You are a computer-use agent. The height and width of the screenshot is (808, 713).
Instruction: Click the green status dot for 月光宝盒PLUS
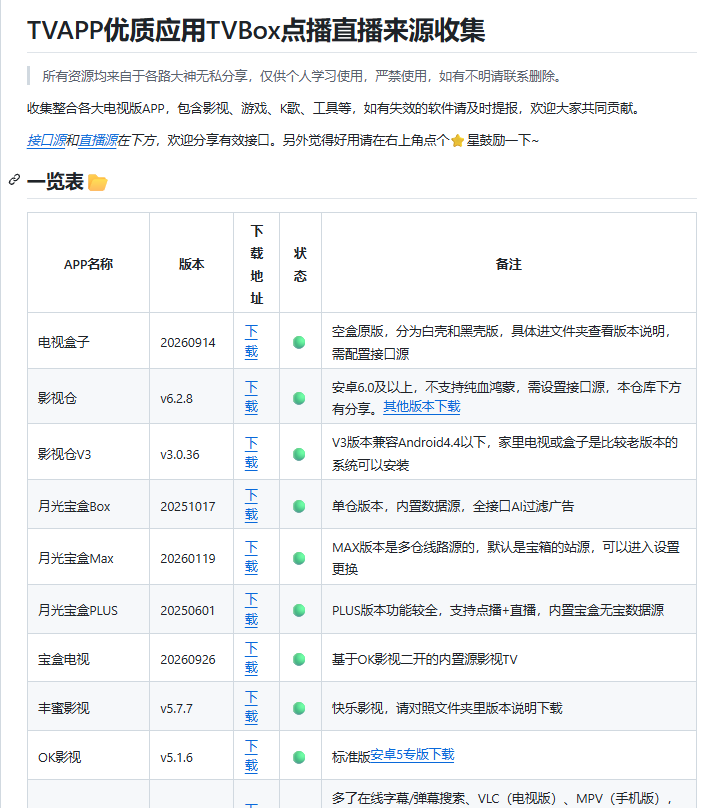tap(299, 611)
